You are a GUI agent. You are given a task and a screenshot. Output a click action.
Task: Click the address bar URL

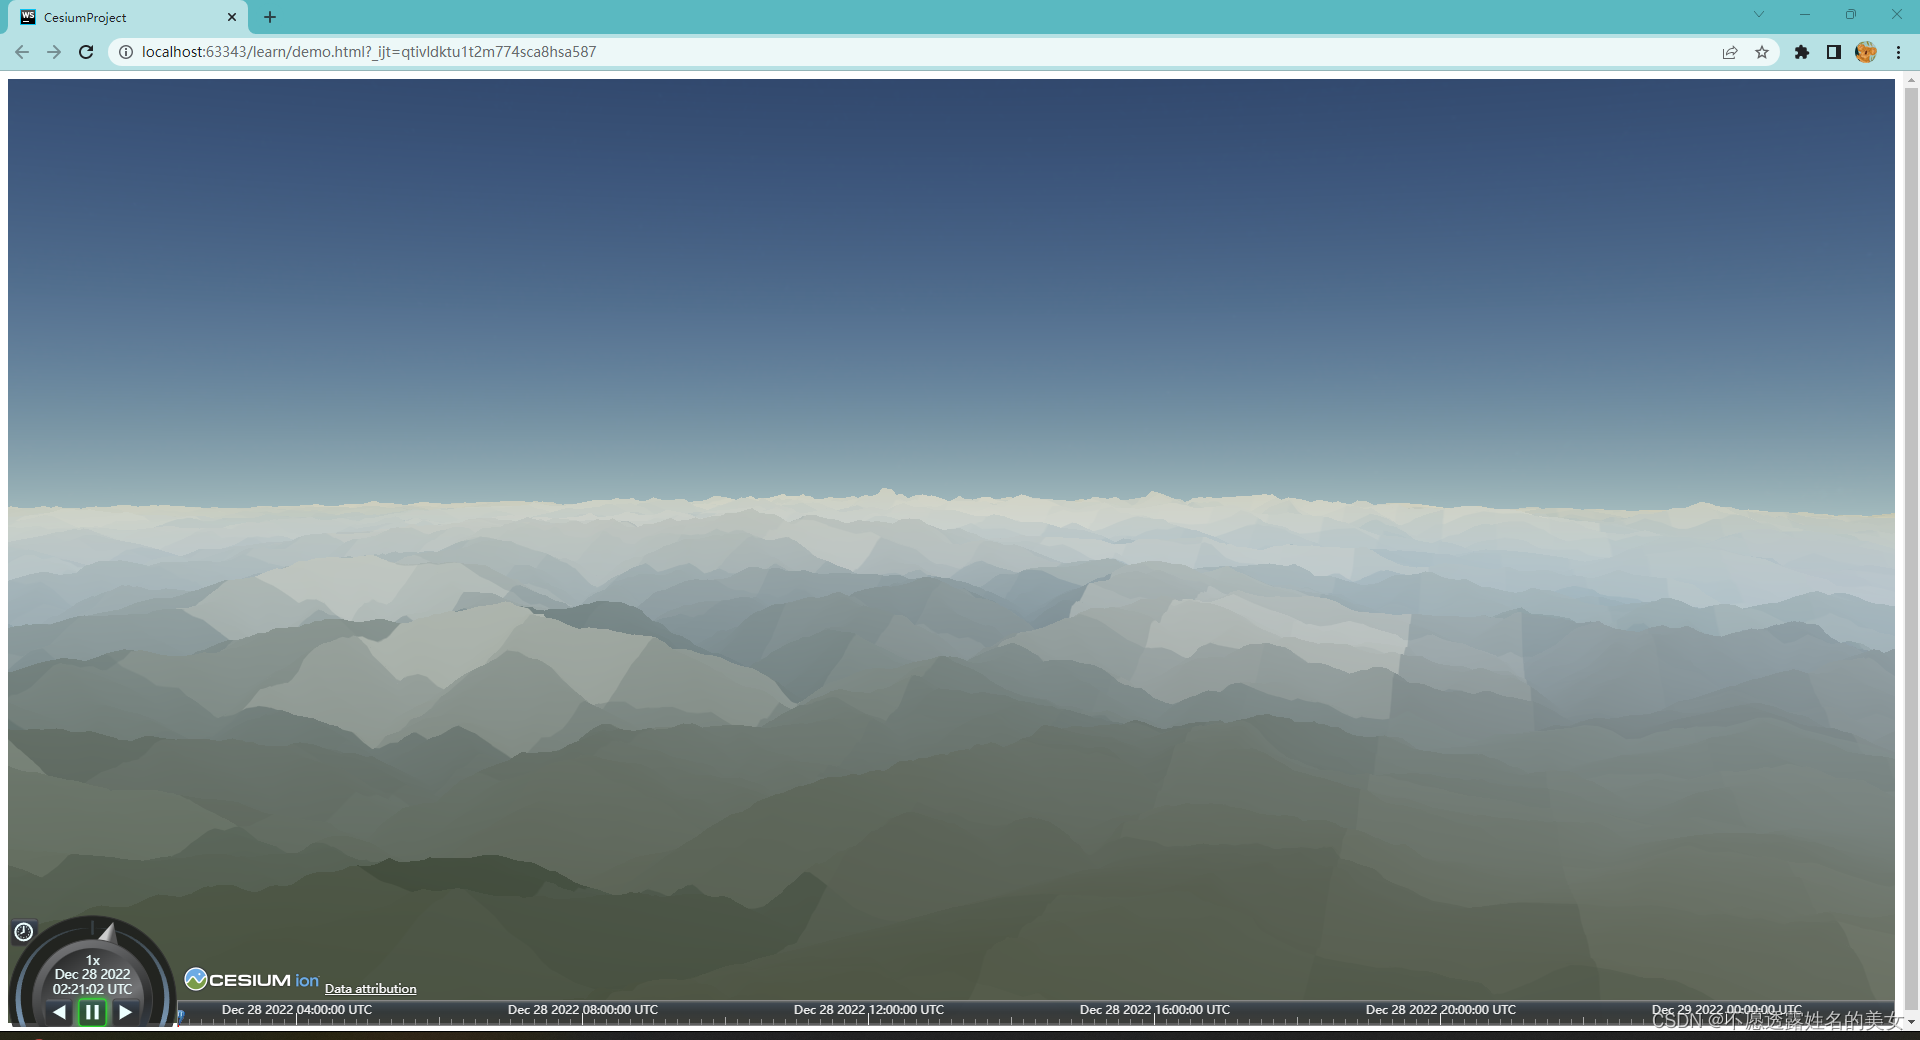[369, 52]
